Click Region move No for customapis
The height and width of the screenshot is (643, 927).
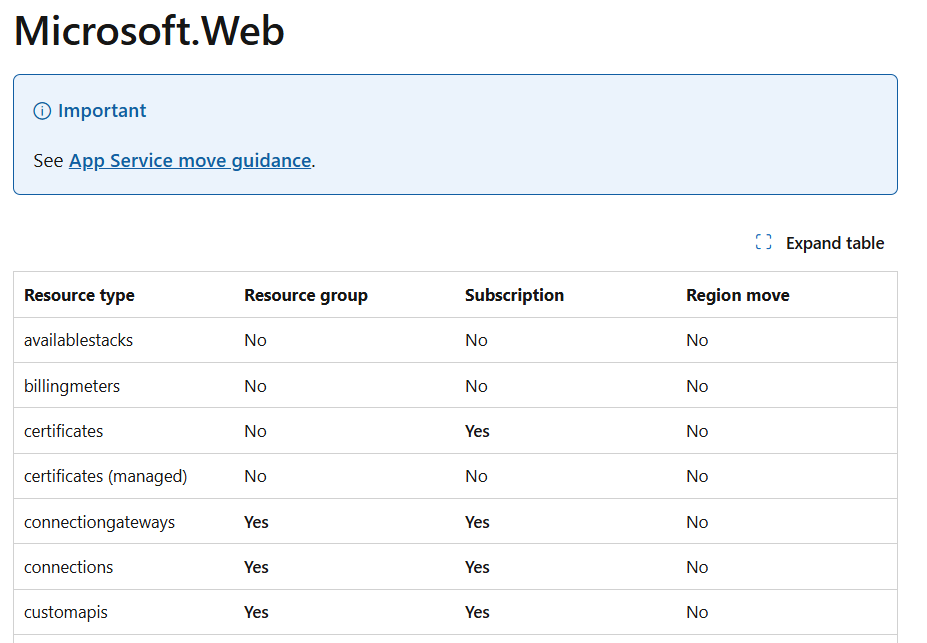click(x=697, y=612)
